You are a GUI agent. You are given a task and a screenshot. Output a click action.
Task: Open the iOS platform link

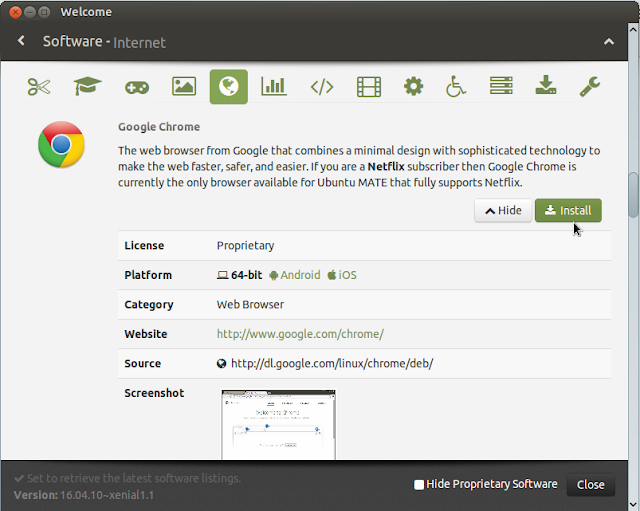tap(342, 275)
